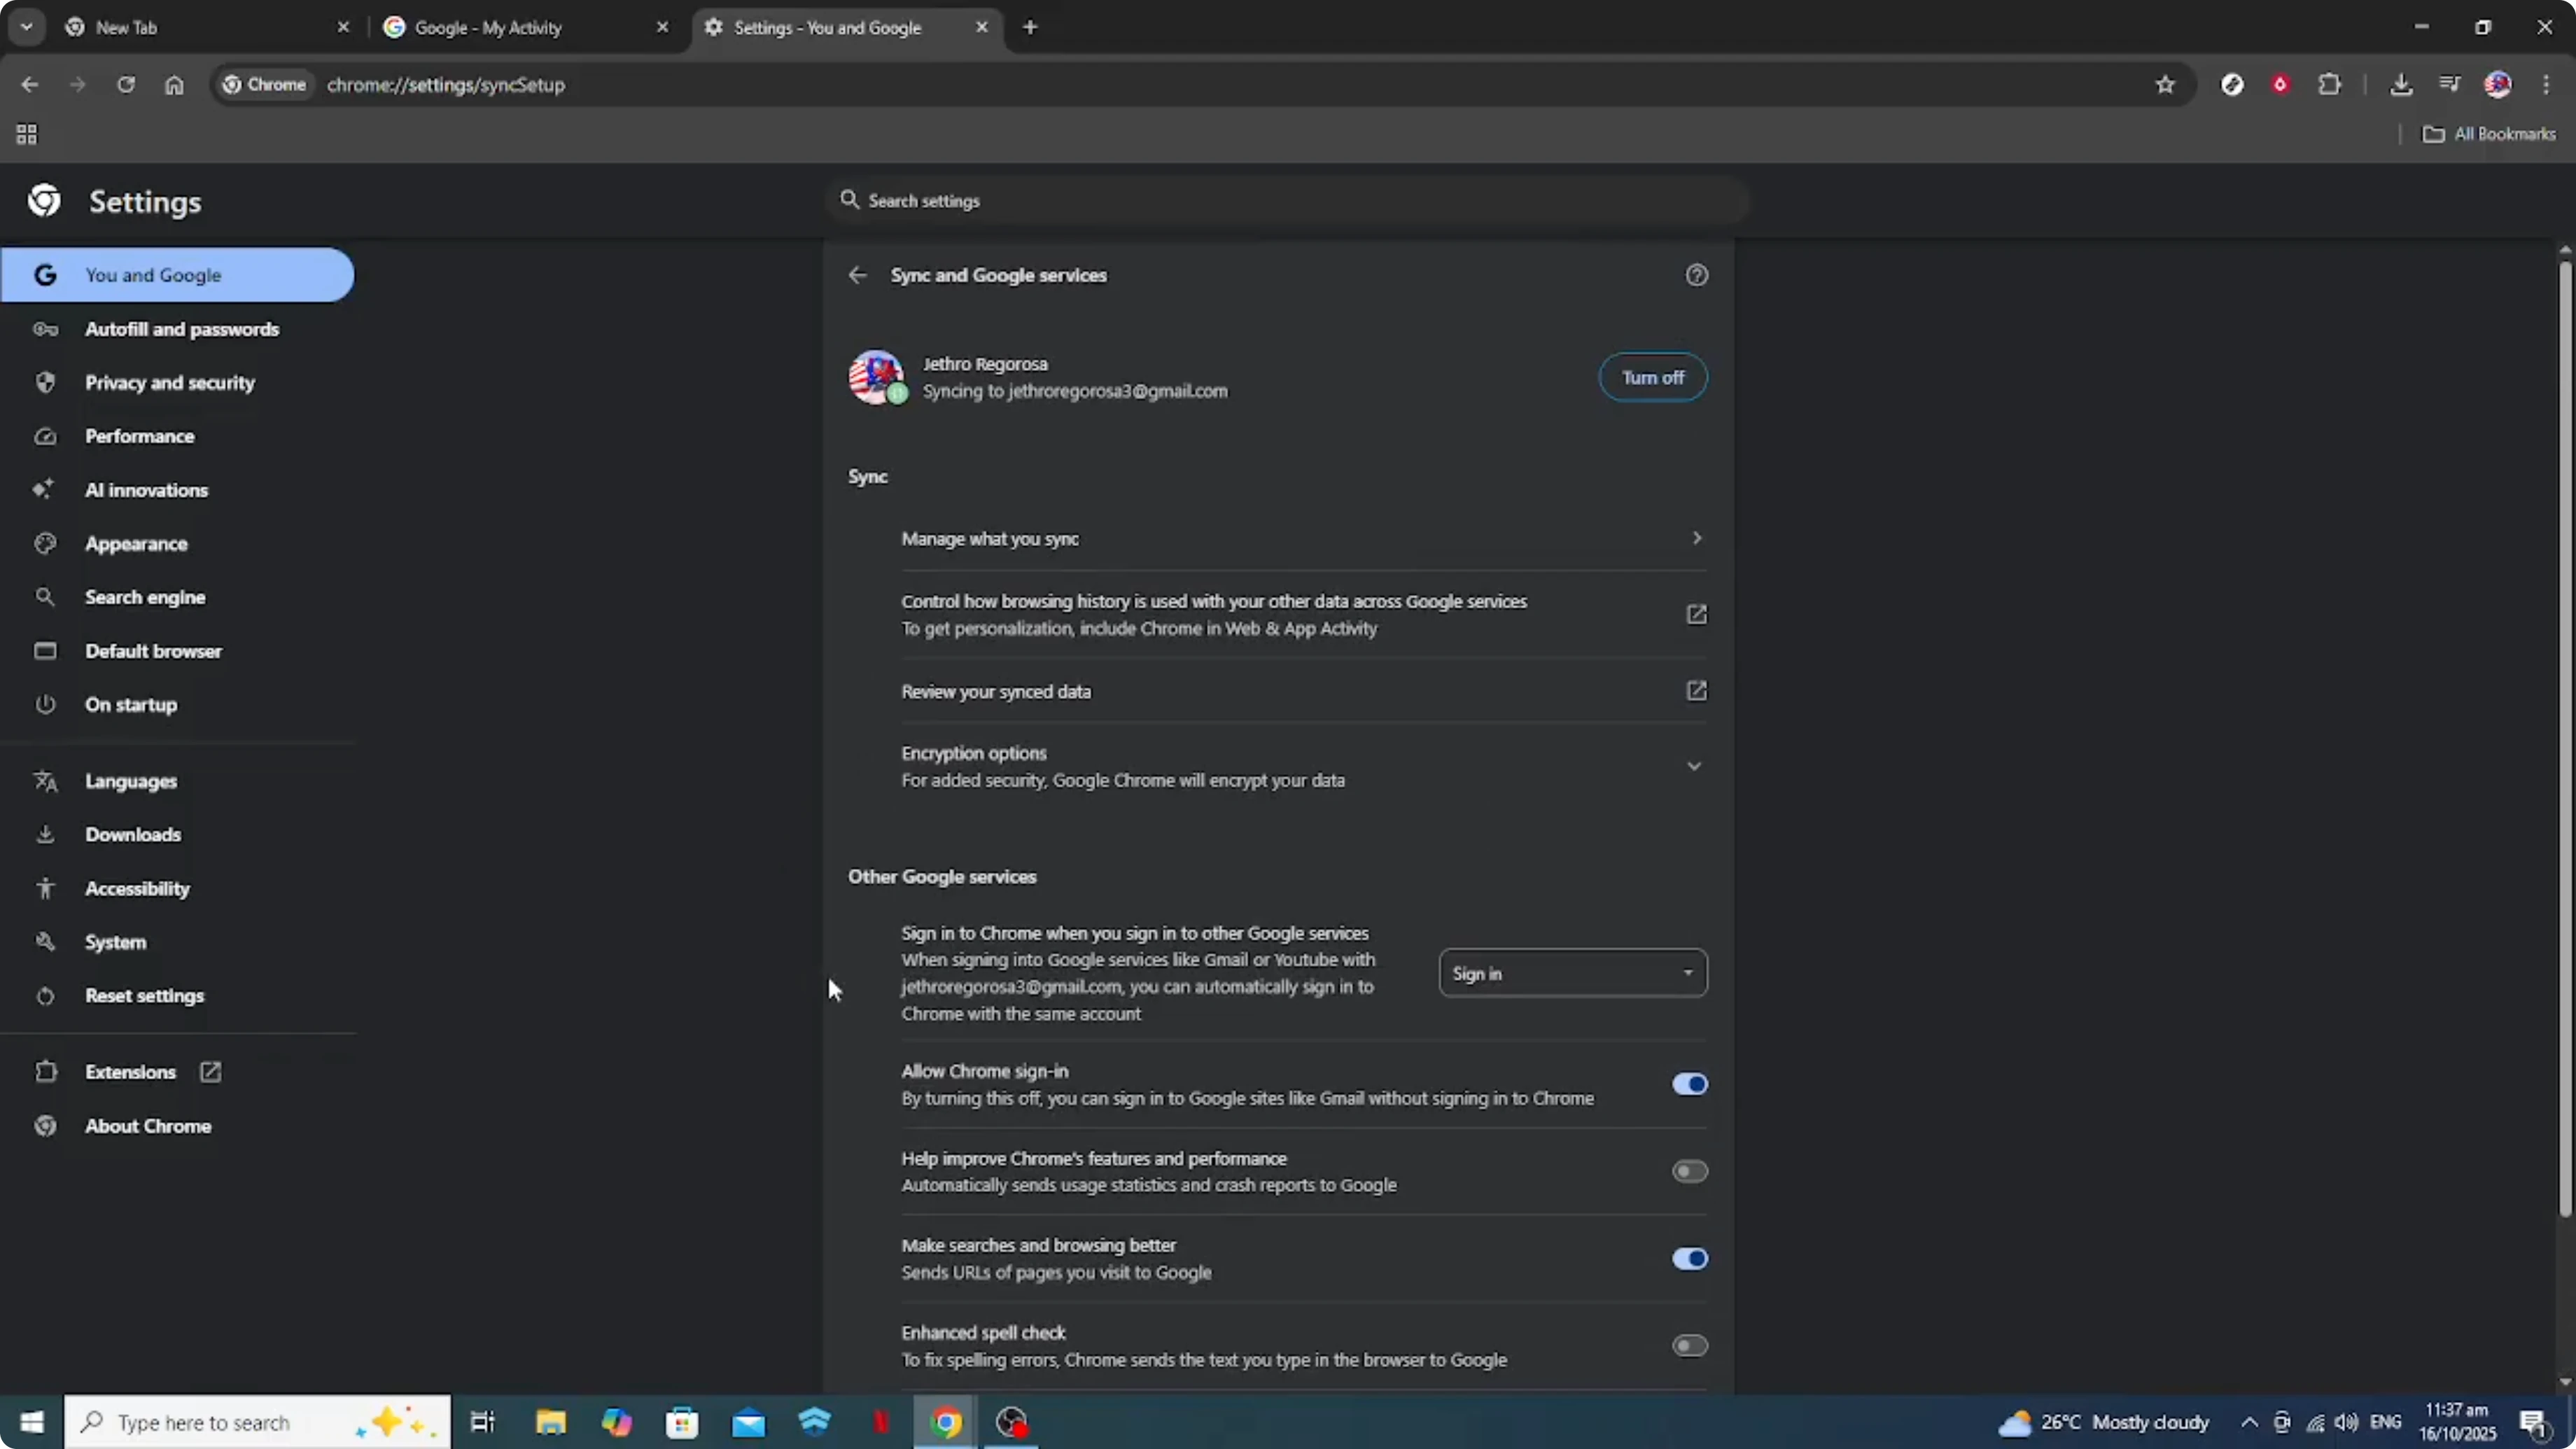This screenshot has height=1449, width=2576.
Task: Open the Apps grid in the bookmarks bar
Action: 27,134
